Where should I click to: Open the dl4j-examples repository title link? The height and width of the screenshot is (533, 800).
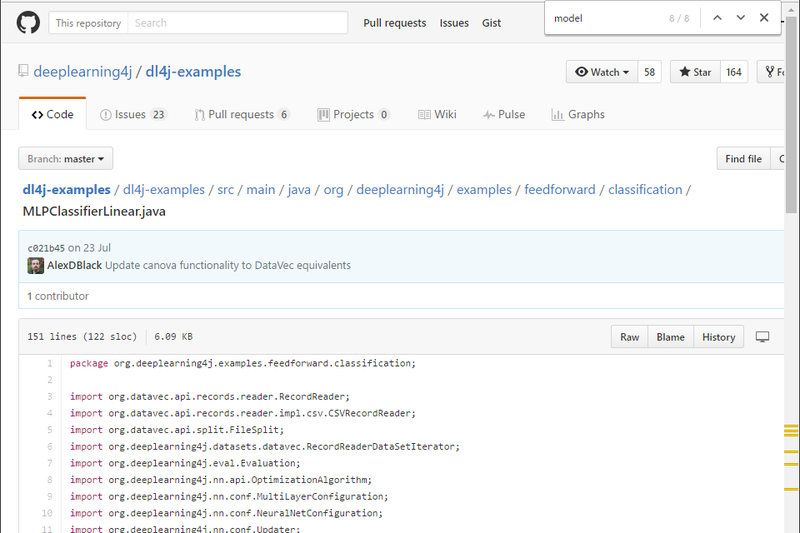pyautogui.click(x=193, y=71)
